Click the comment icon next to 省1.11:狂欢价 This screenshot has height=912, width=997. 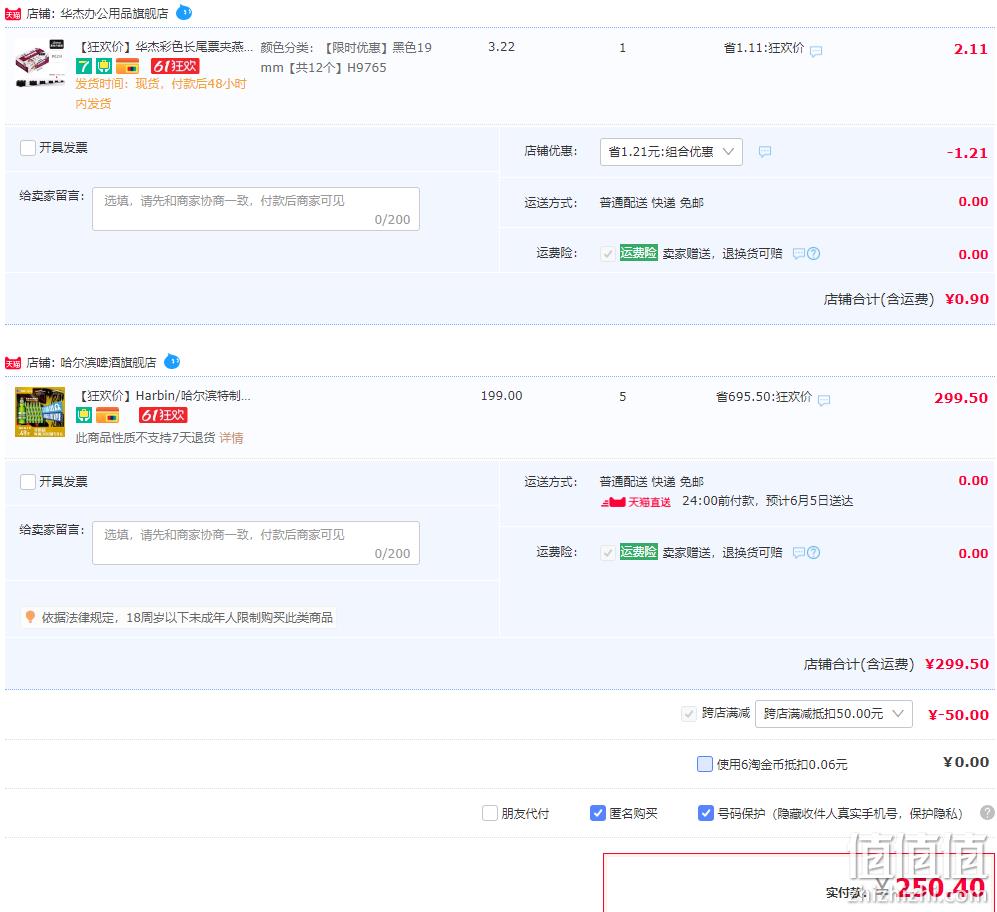click(x=816, y=51)
